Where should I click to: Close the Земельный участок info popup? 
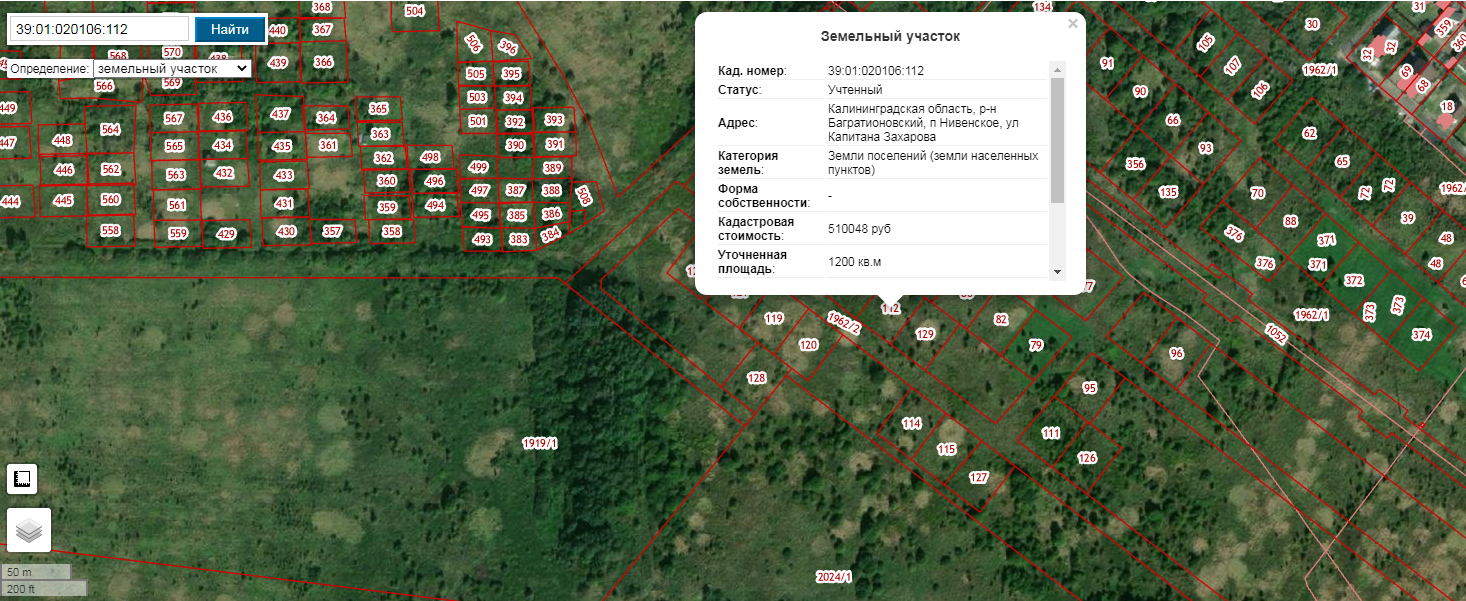[x=1073, y=24]
